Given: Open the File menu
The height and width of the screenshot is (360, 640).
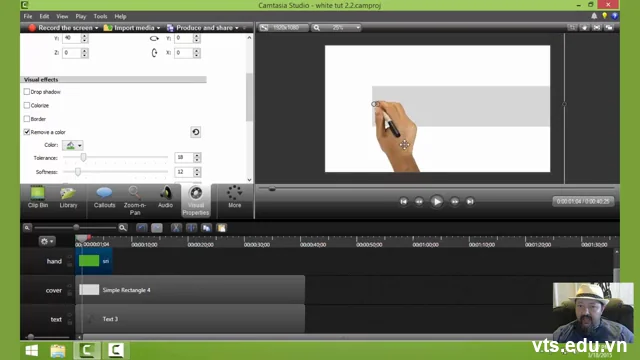Looking at the screenshot, I should pos(28,16).
